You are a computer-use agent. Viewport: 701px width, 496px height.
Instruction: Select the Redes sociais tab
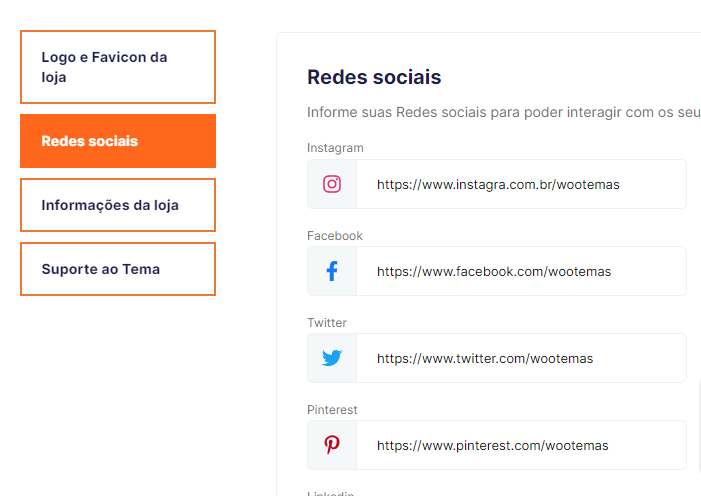coord(118,141)
